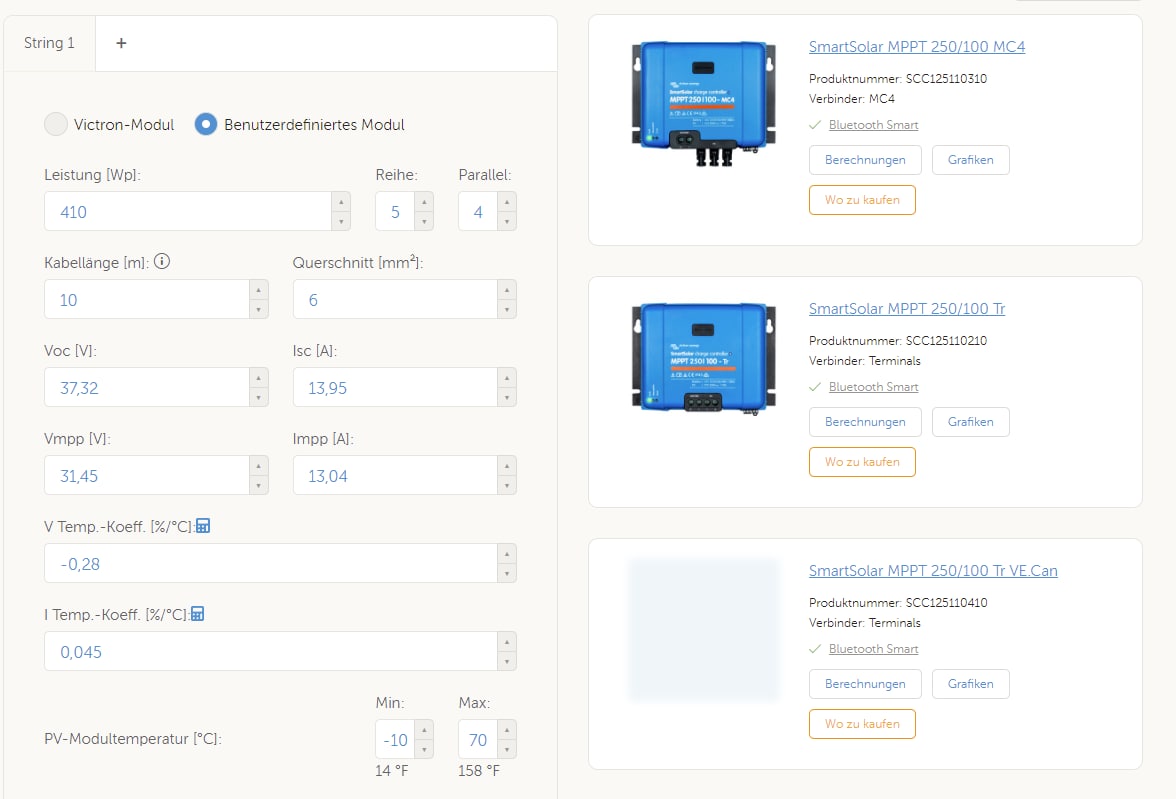Add a new string with the plus tab
Screen dimensions: 1176x799
coord(121,44)
